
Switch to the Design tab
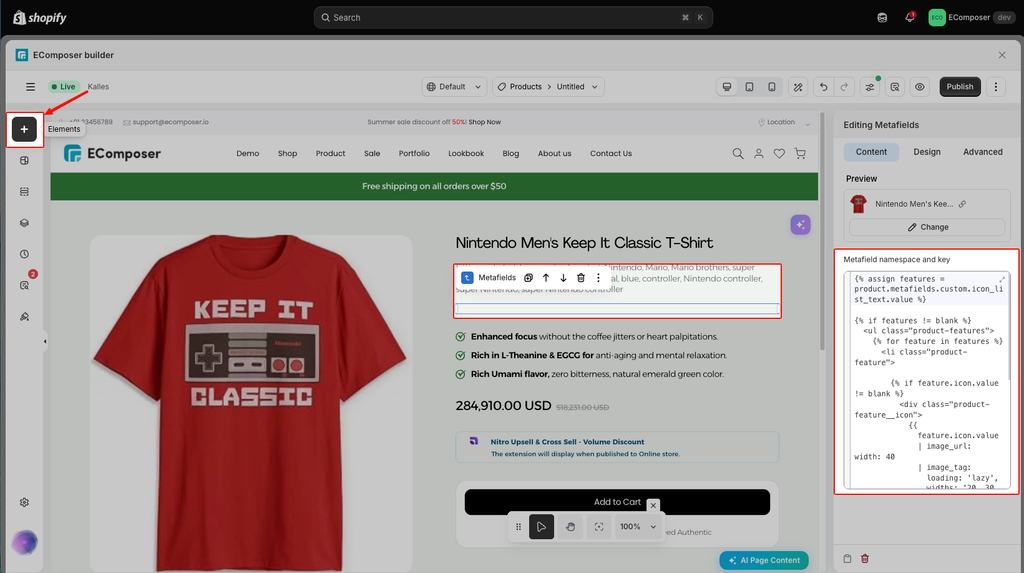pyautogui.click(x=927, y=152)
